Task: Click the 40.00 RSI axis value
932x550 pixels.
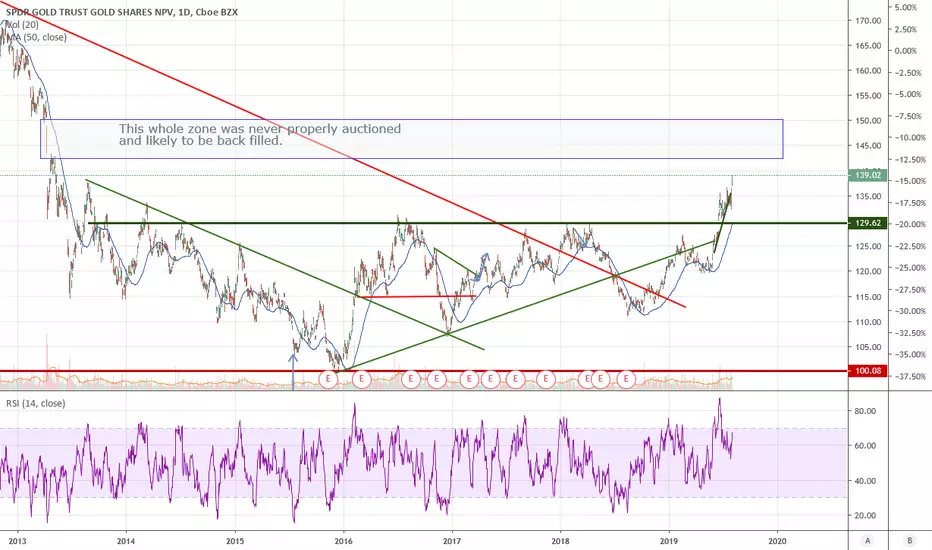Action: click(865, 480)
